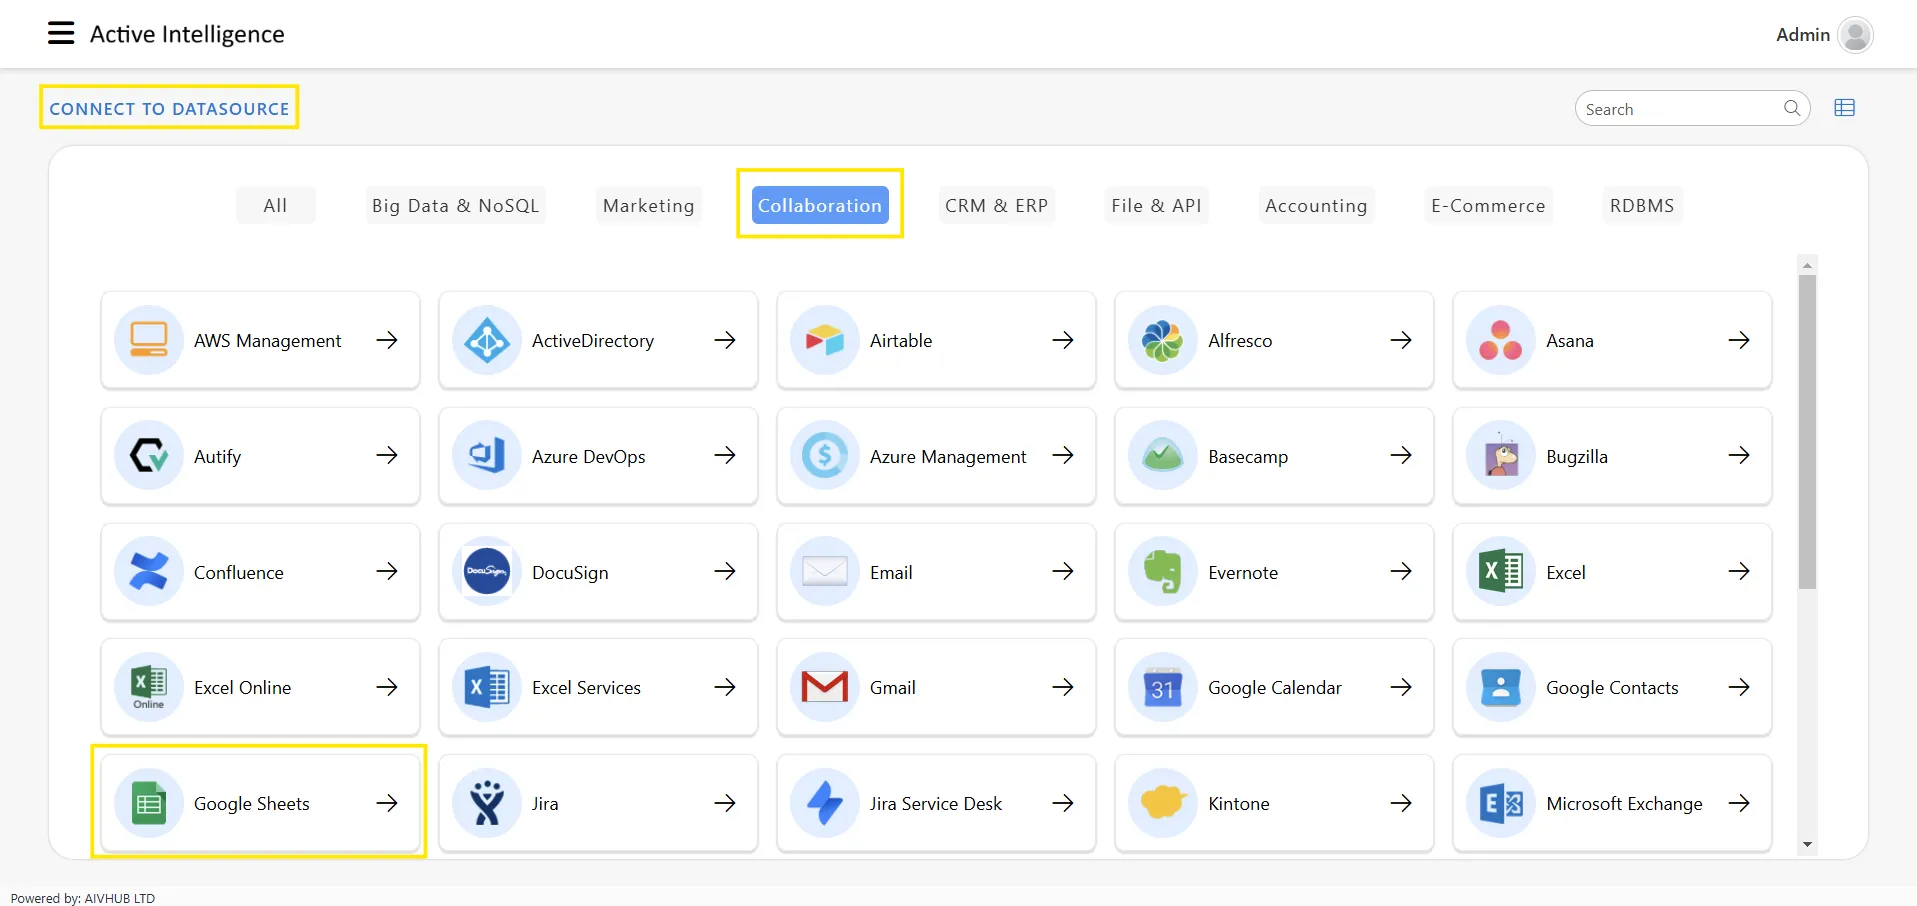Click the scrollbar down arrow

[1807, 845]
